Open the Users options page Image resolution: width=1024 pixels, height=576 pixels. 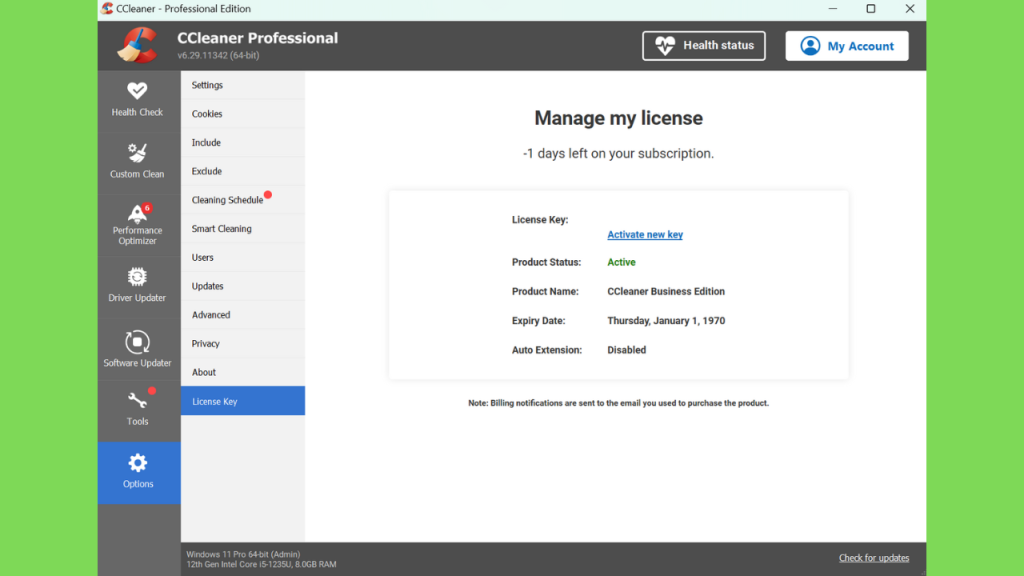coord(243,257)
